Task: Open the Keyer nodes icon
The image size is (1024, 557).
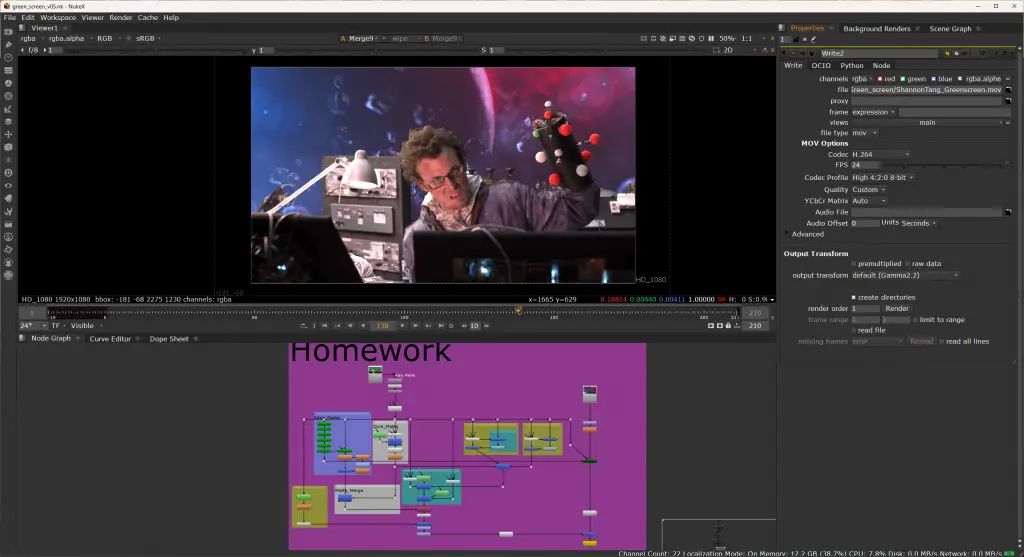Action: pyautogui.click(x=8, y=109)
